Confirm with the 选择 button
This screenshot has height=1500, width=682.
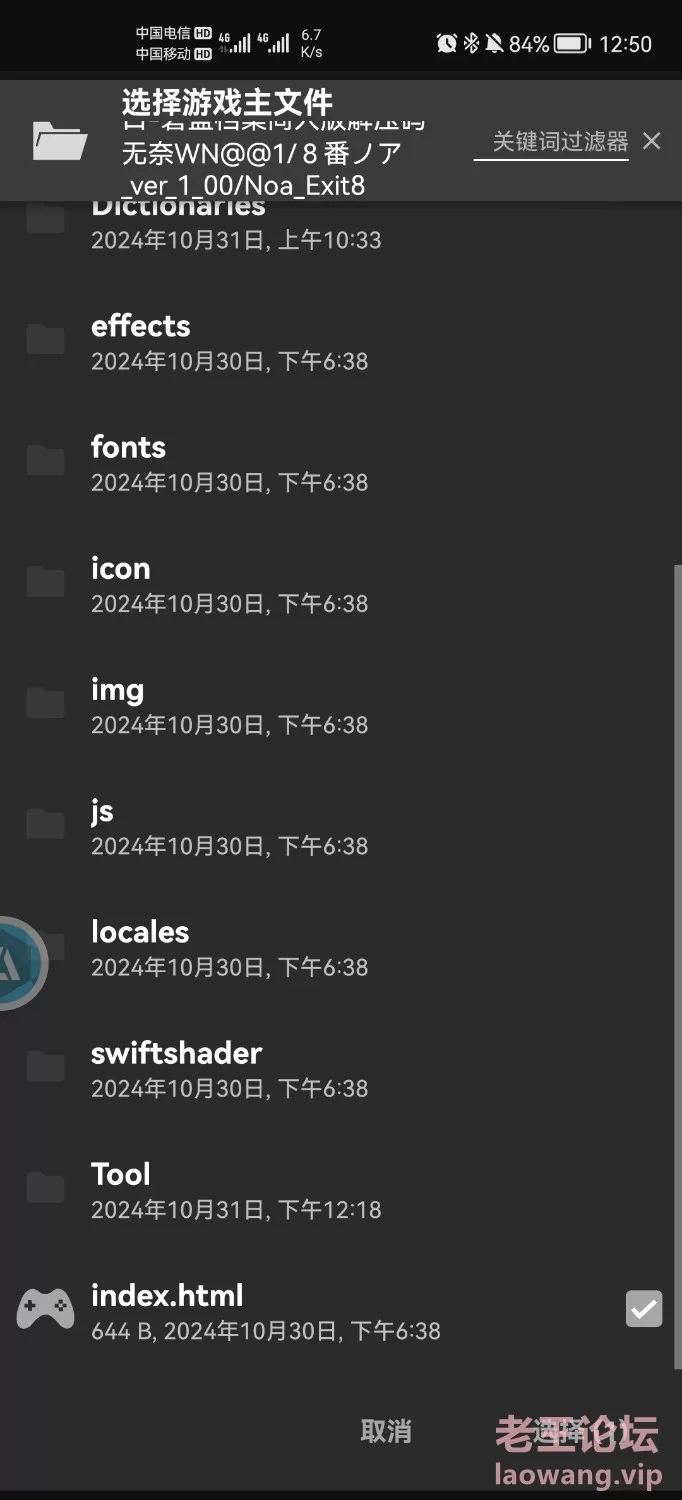560,1431
